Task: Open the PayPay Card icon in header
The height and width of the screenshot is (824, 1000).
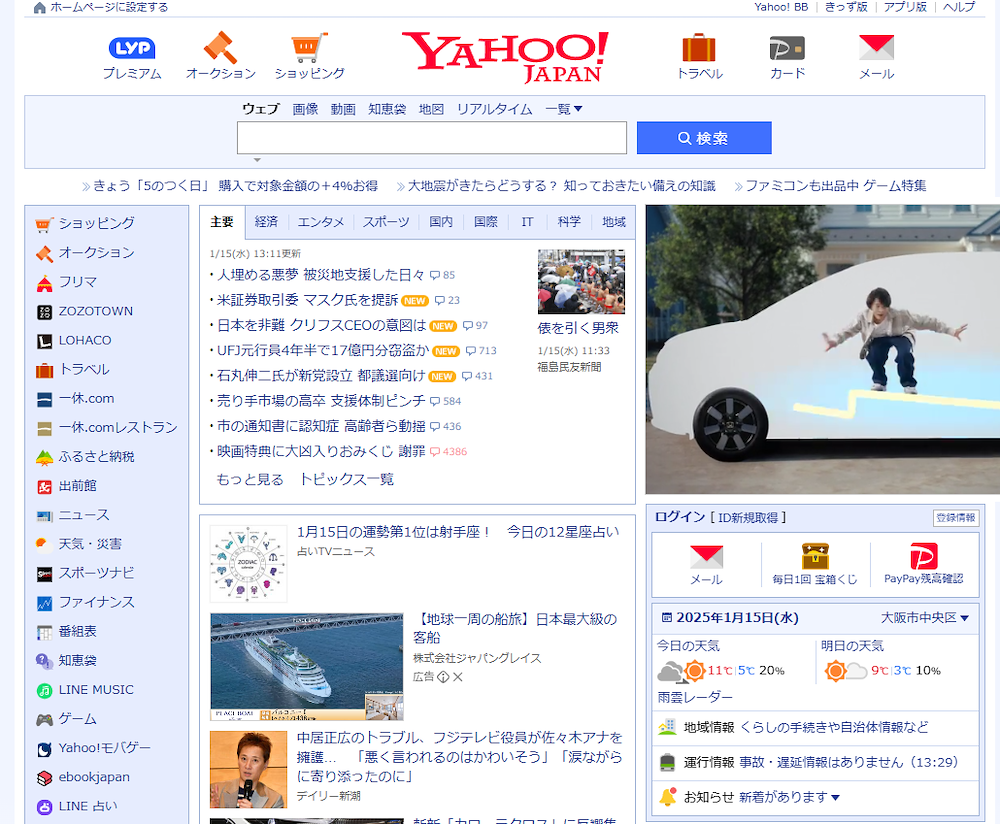Action: point(787,48)
